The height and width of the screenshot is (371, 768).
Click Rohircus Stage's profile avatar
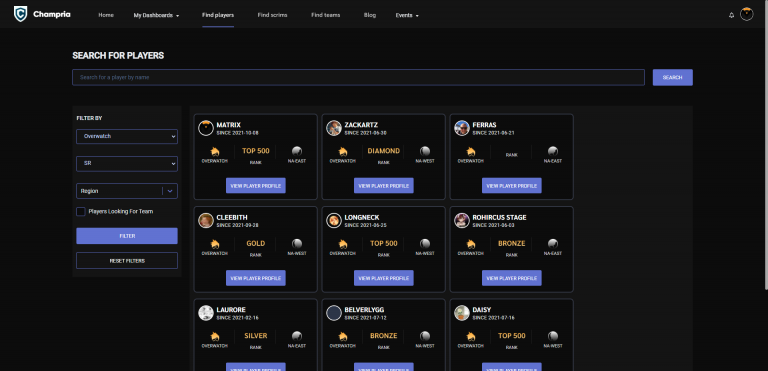click(462, 220)
